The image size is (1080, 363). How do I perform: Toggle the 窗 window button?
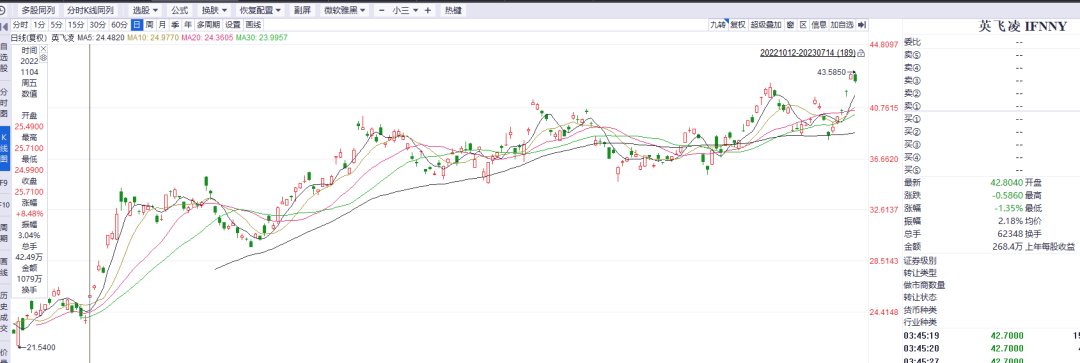point(790,25)
